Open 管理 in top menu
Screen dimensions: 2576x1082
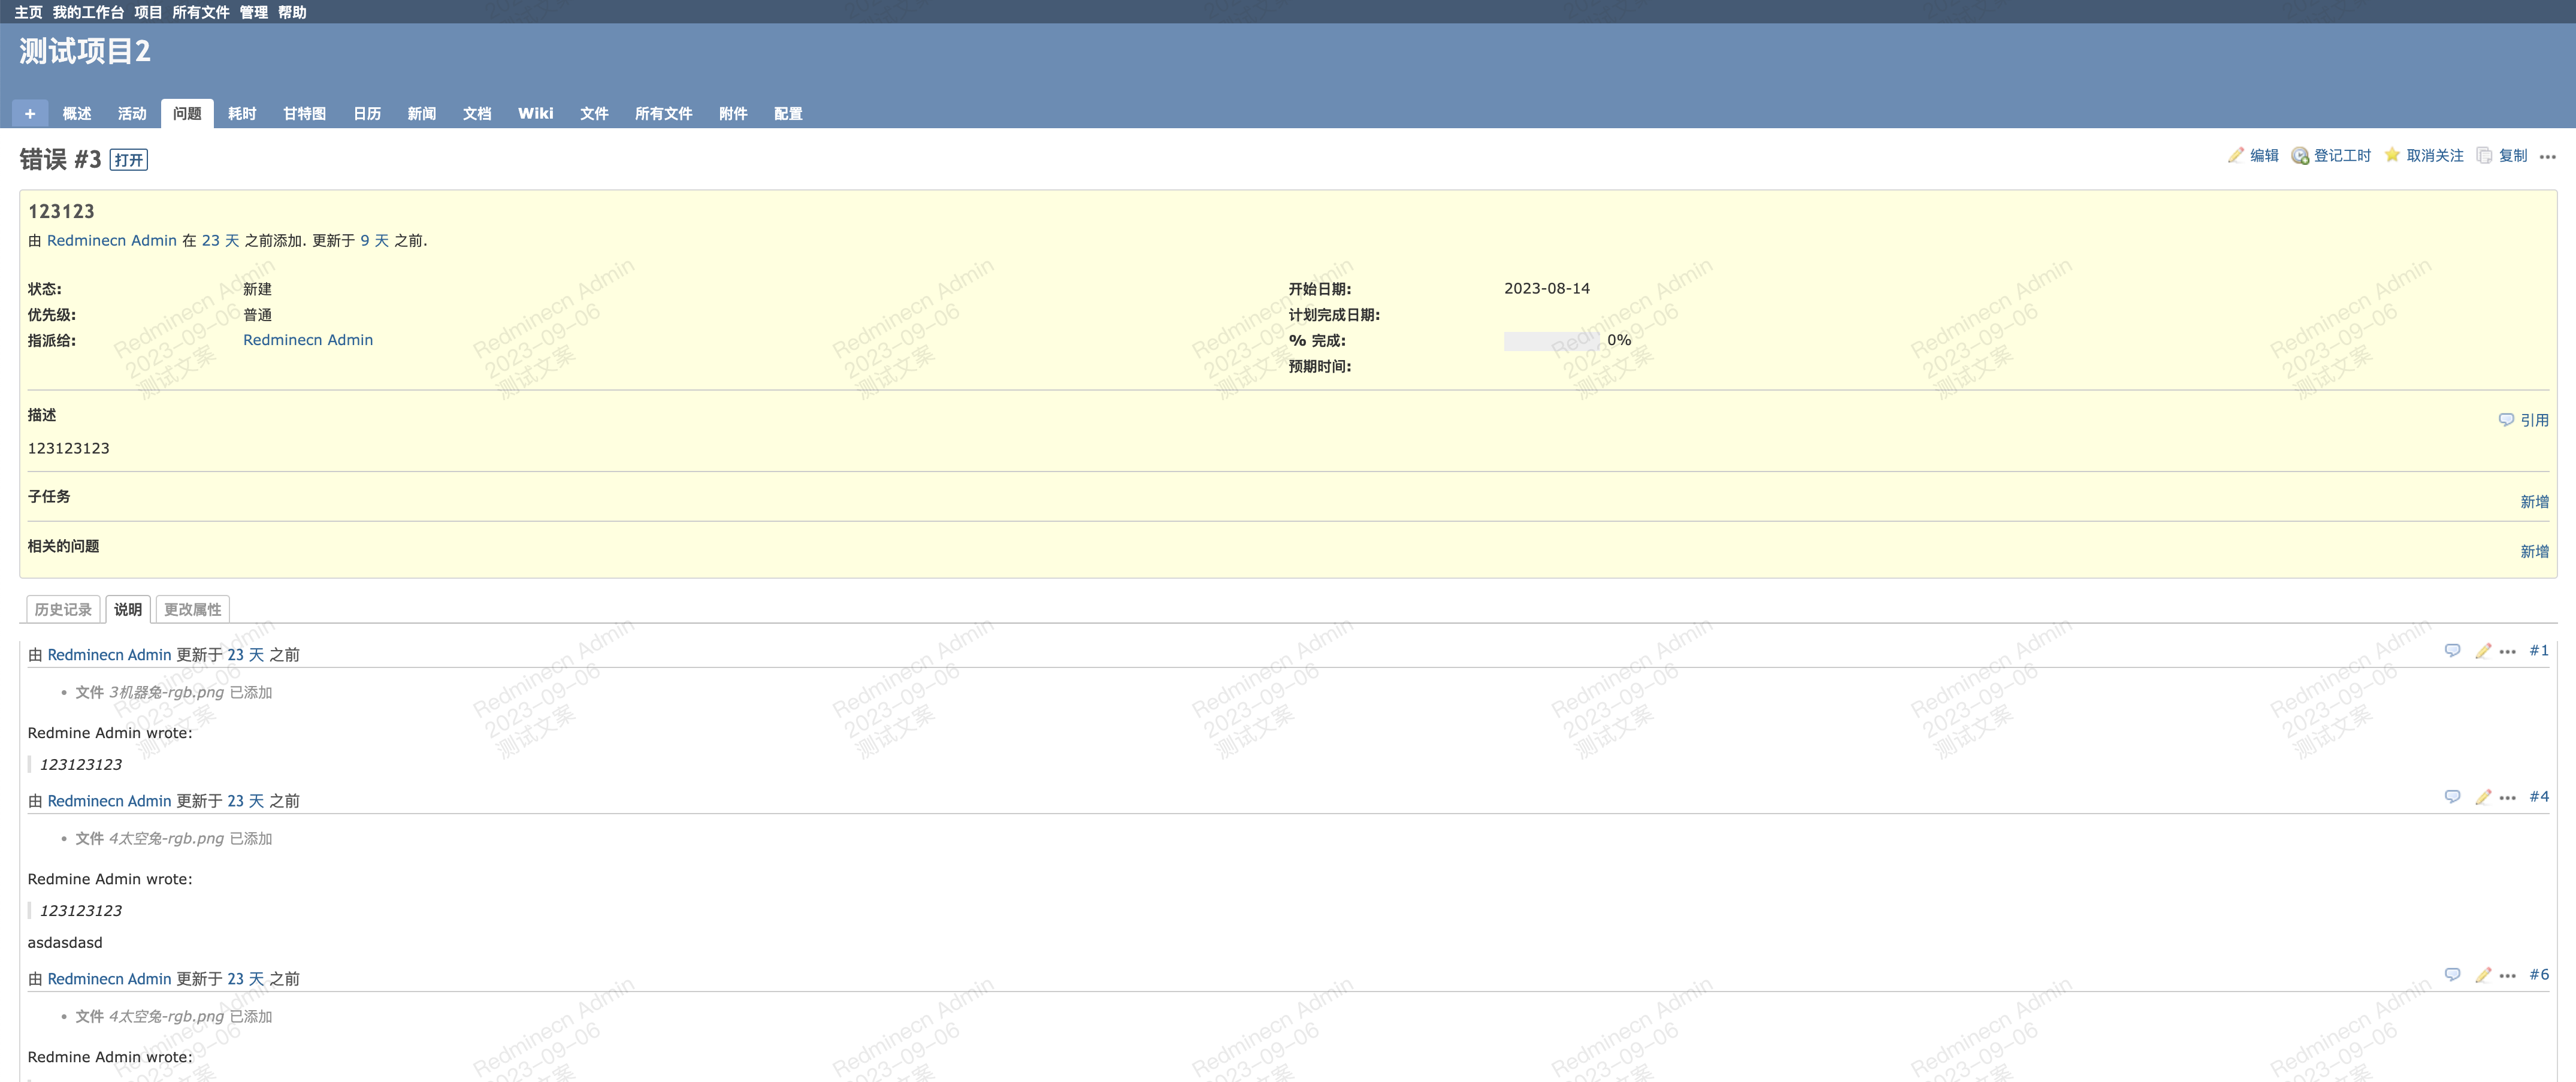(x=254, y=12)
